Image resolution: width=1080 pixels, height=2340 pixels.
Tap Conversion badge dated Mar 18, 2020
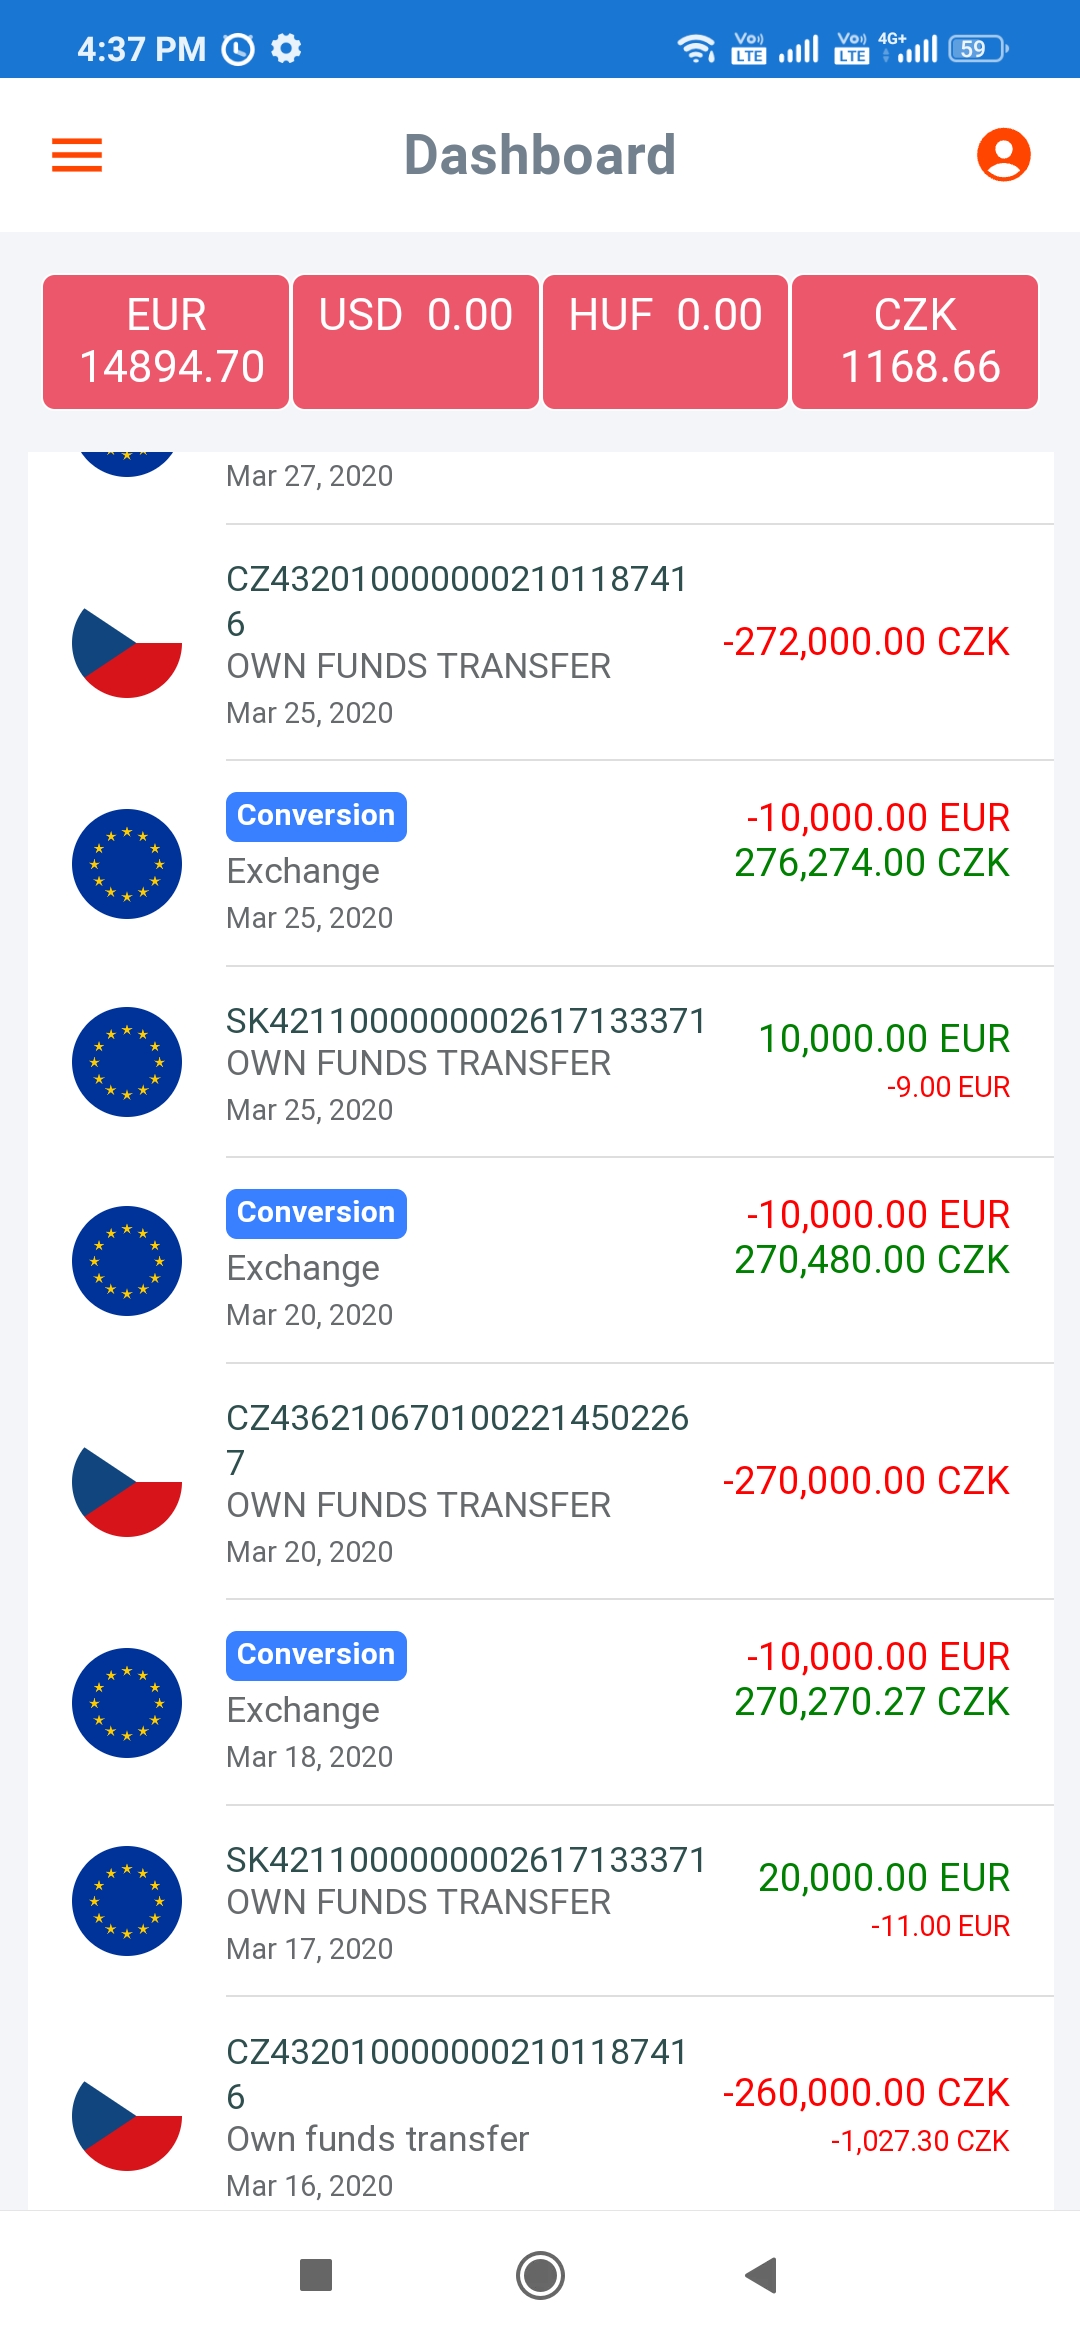316,1655
